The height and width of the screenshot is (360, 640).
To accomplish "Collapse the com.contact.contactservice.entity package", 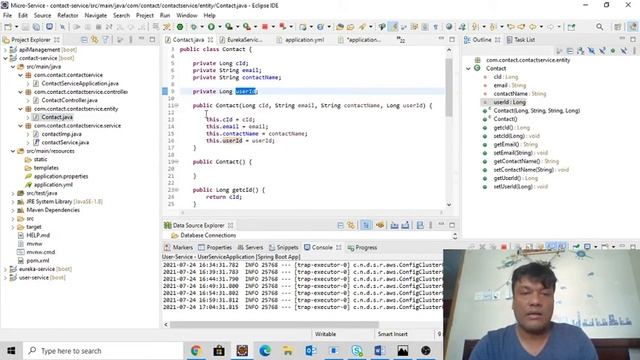I will tap(20, 109).
